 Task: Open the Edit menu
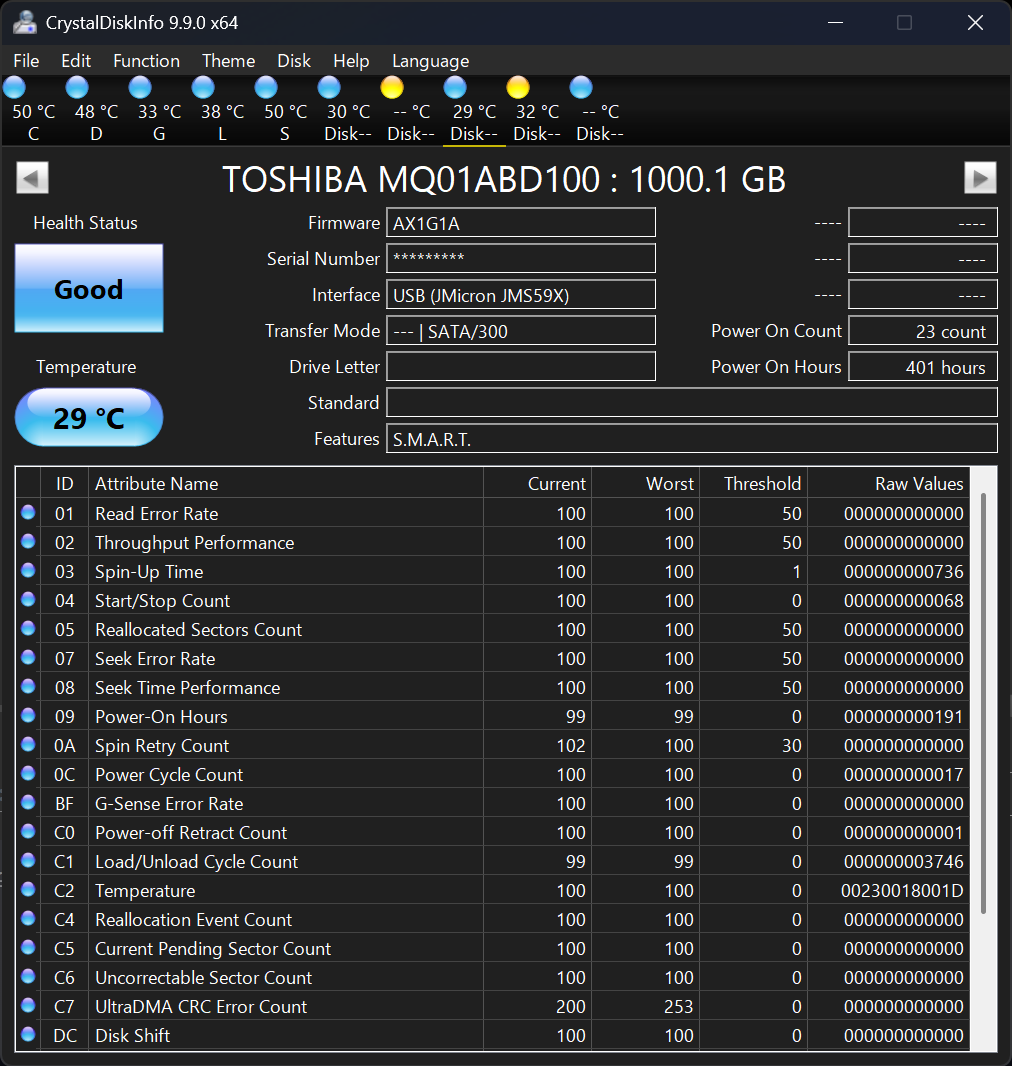[x=76, y=61]
